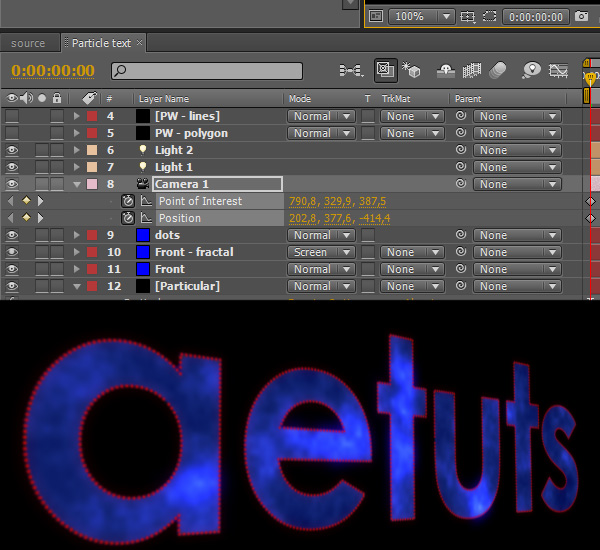Click the timeline current time 0:00:00:00

tap(53, 71)
